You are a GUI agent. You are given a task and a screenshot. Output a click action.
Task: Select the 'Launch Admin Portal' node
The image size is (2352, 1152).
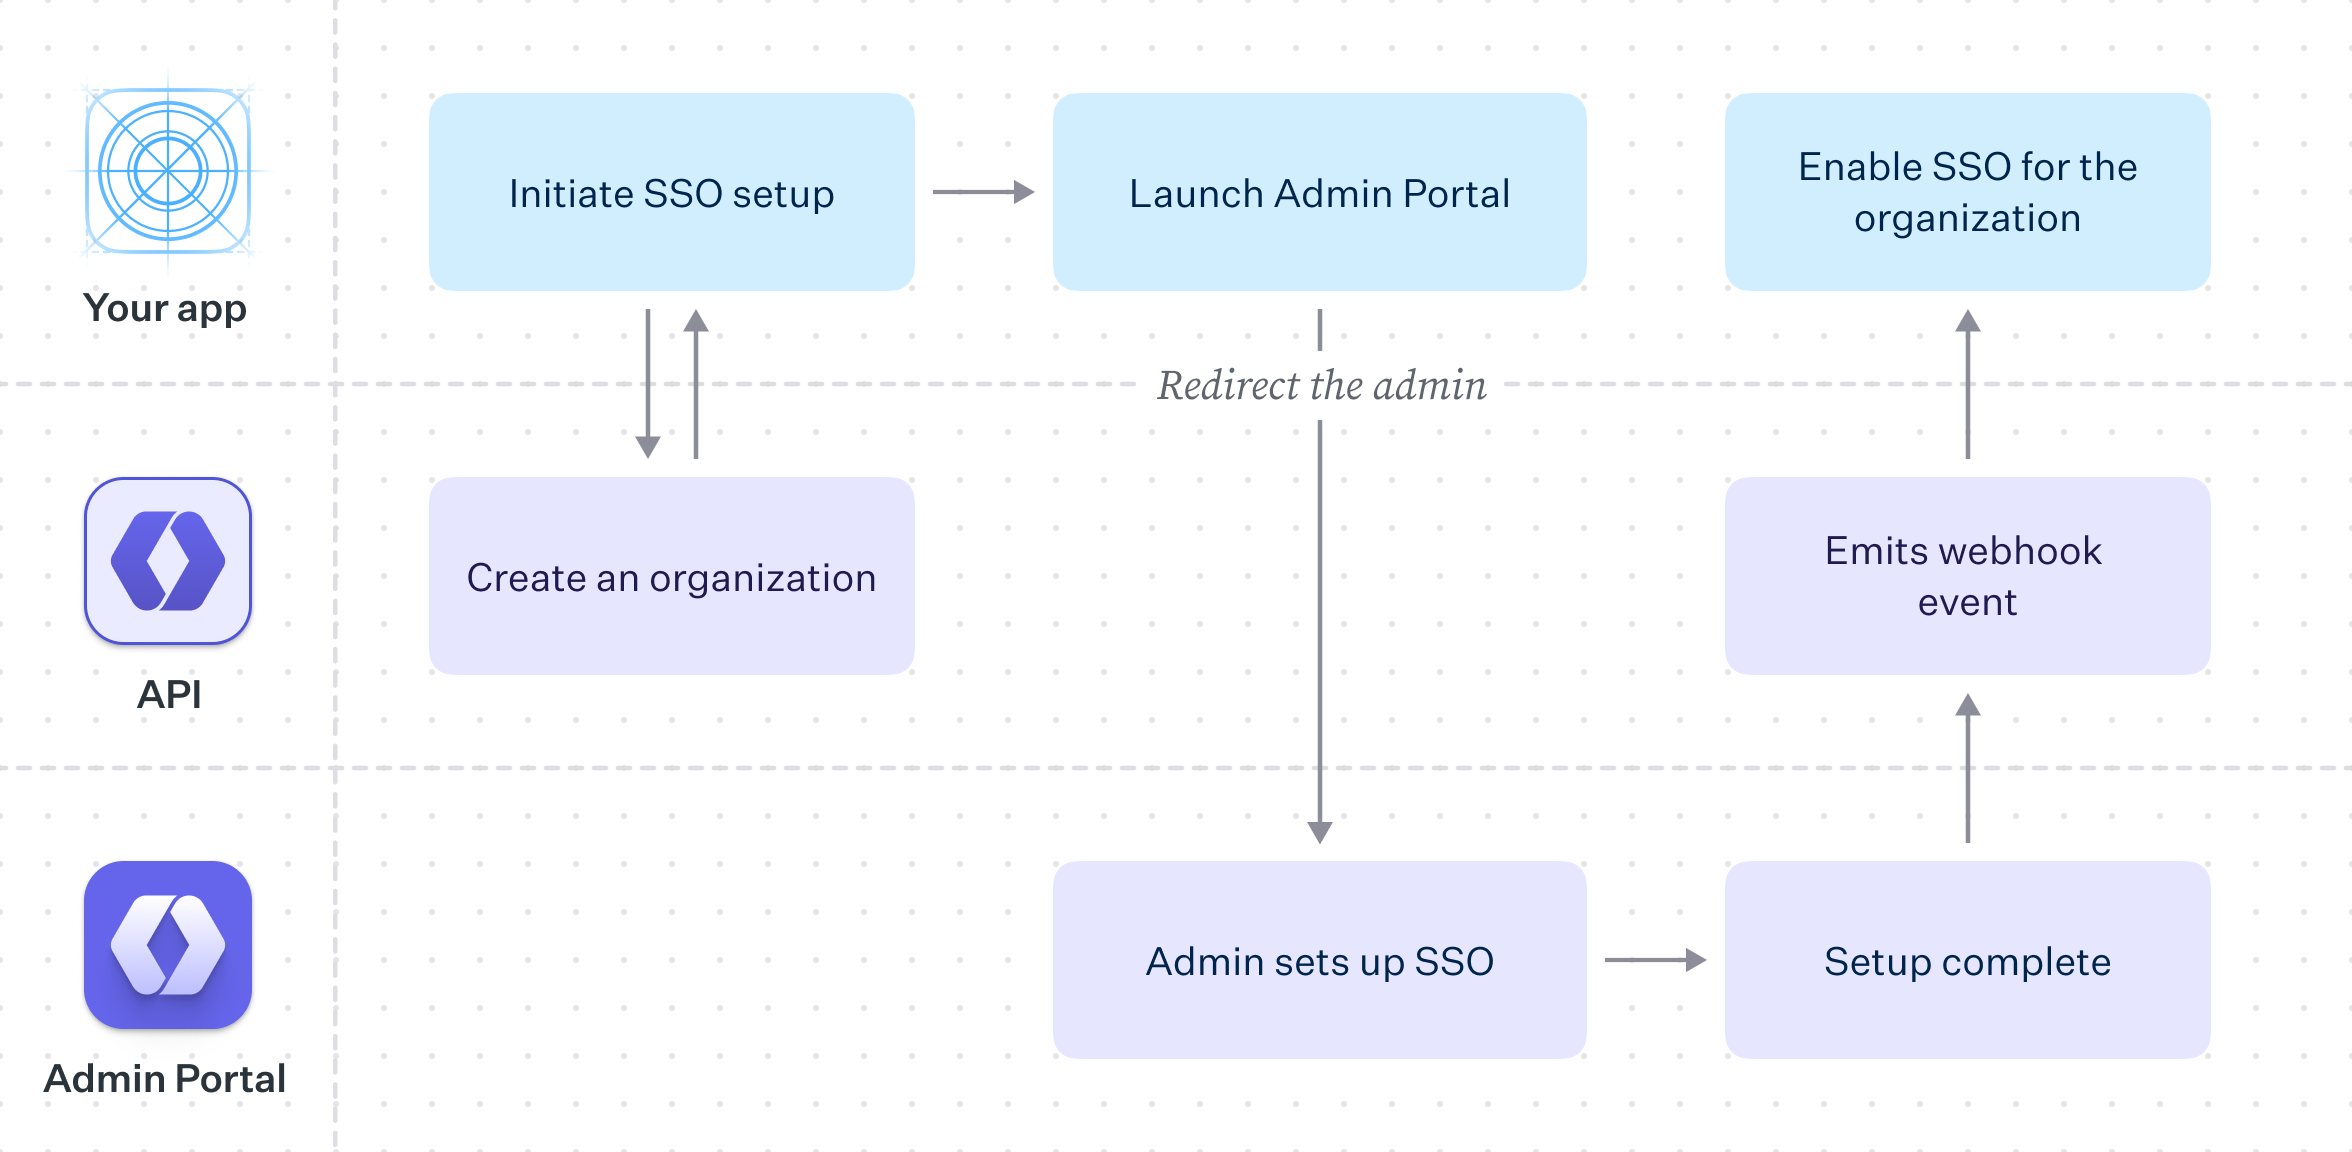(x=1318, y=192)
